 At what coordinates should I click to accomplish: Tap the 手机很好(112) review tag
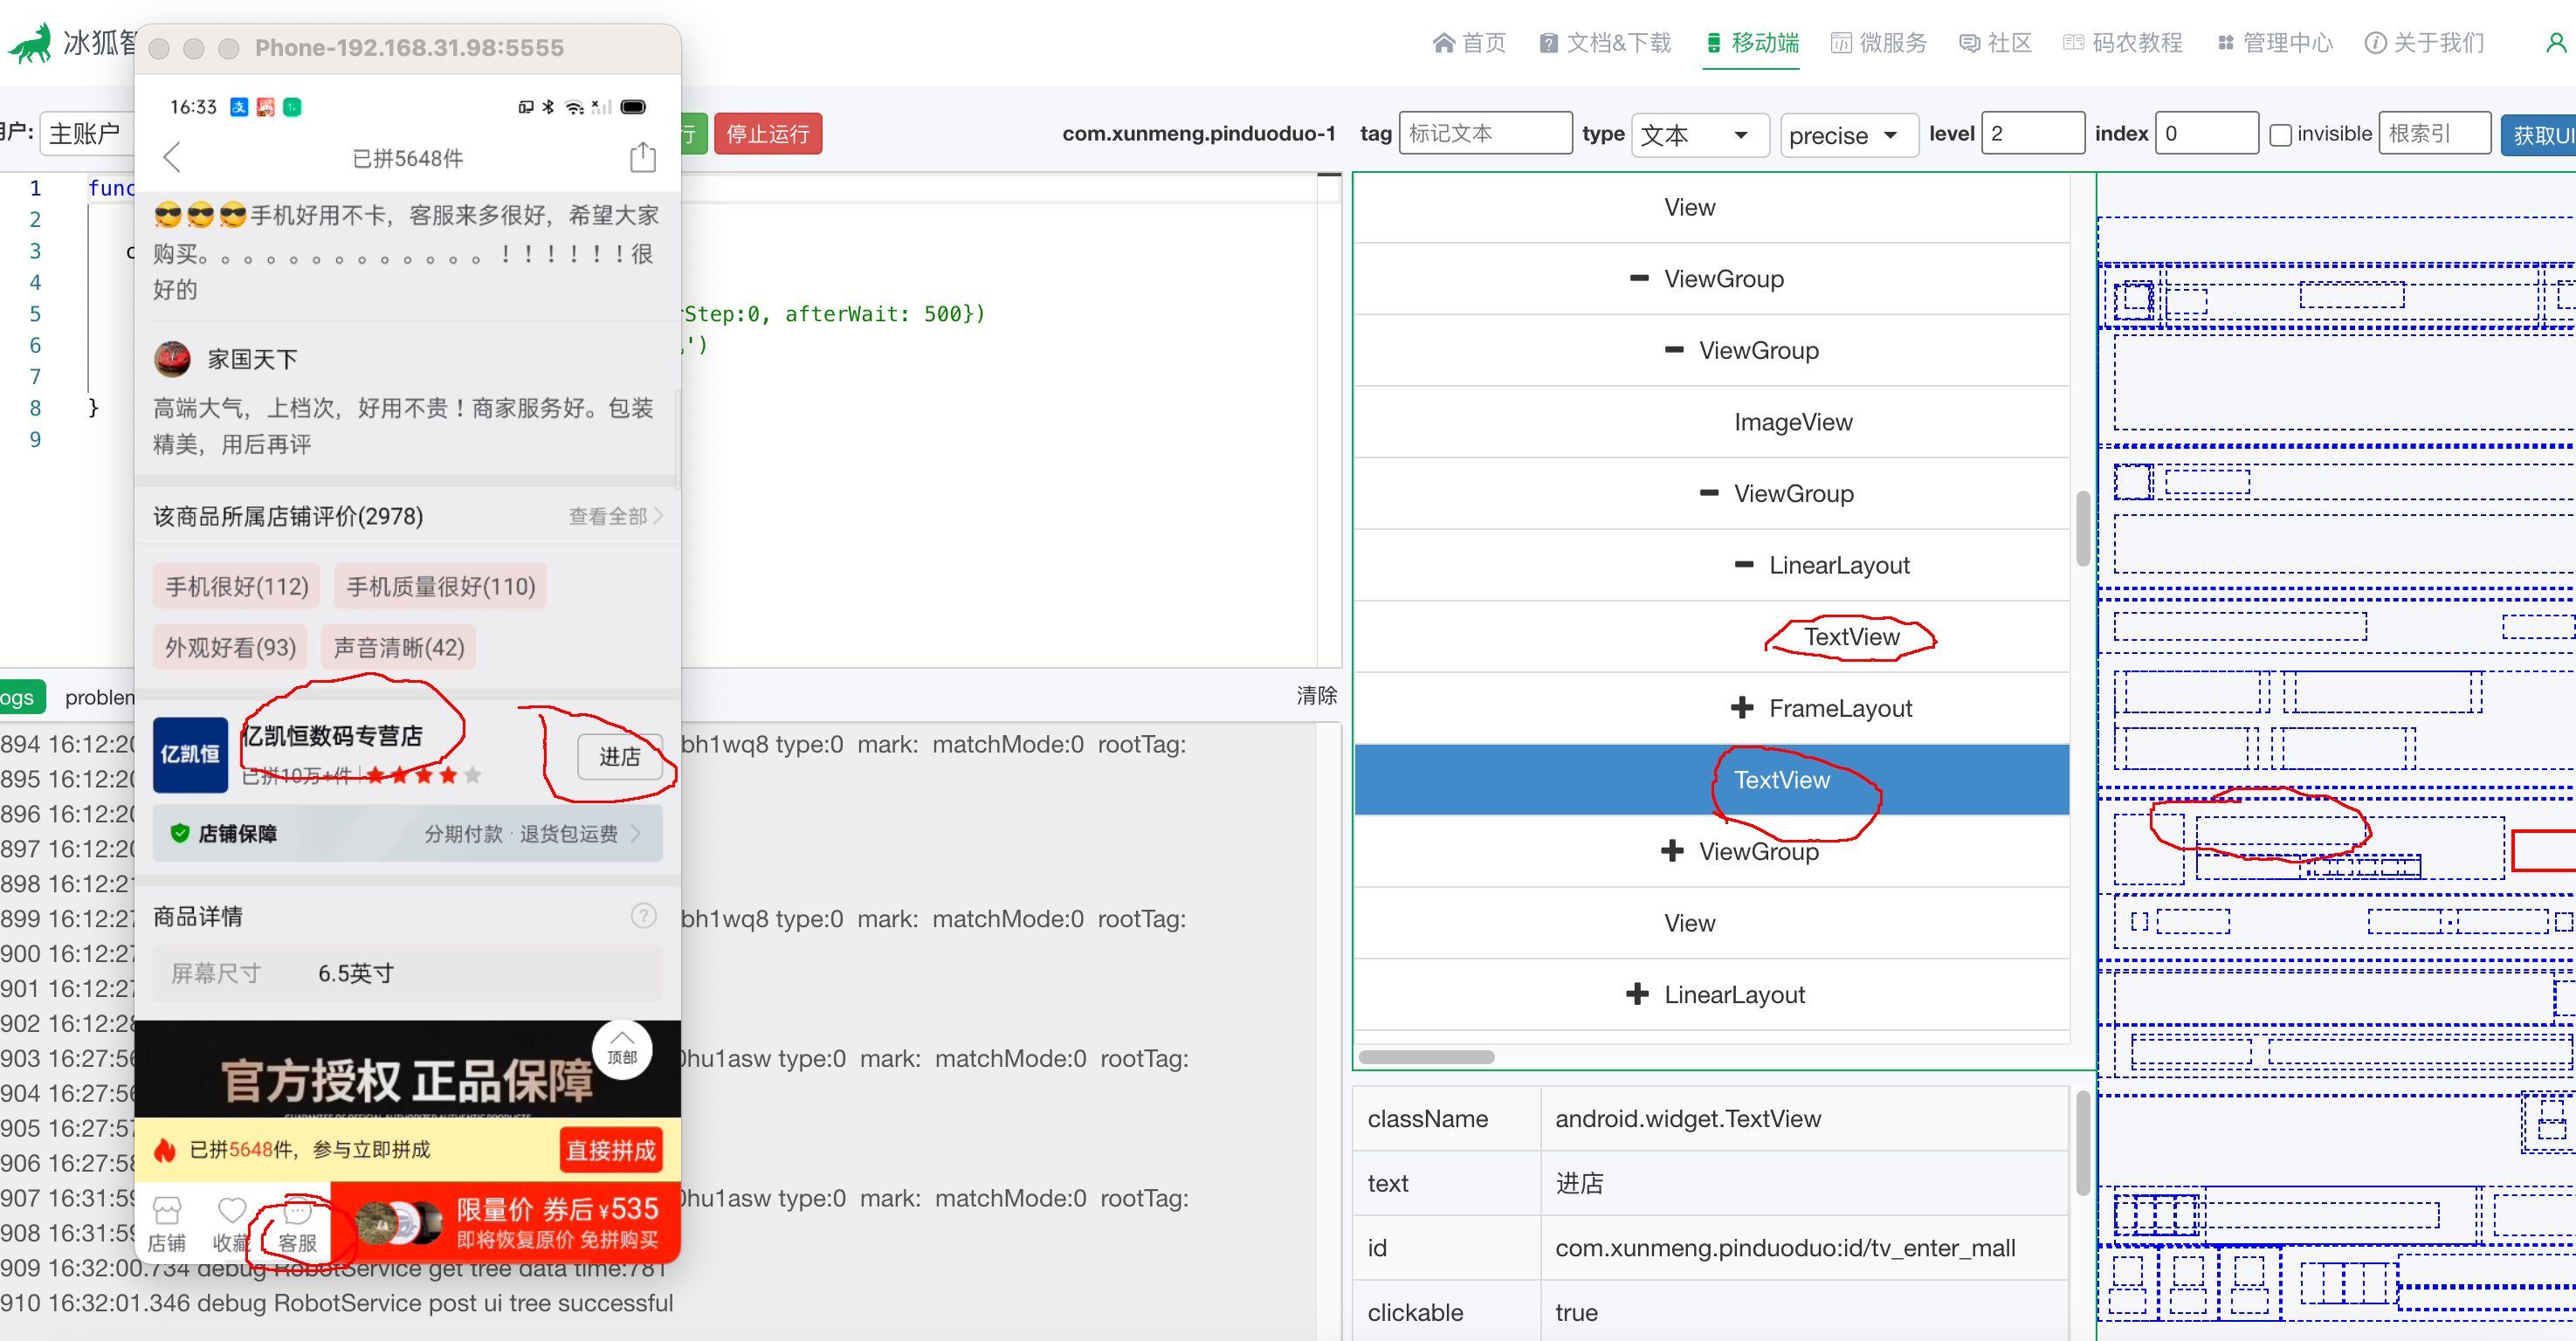point(236,586)
